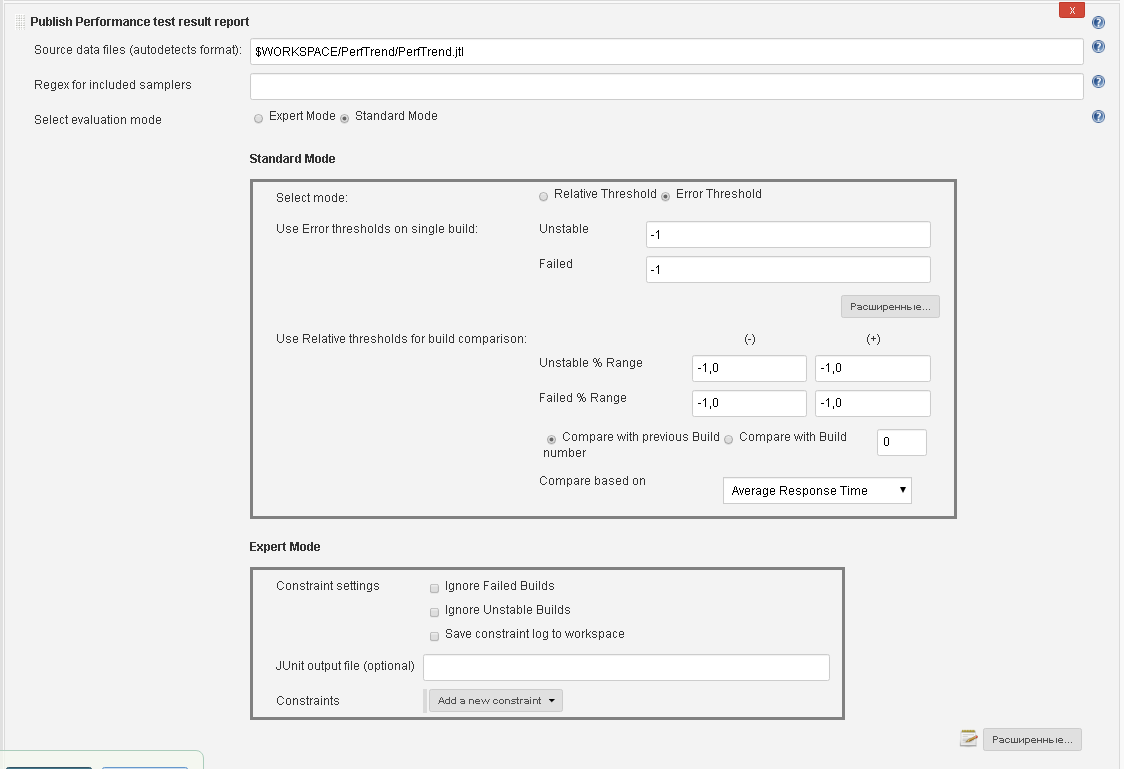Click the Compare based on label
The width and height of the screenshot is (1124, 769).
pyautogui.click(x=592, y=481)
